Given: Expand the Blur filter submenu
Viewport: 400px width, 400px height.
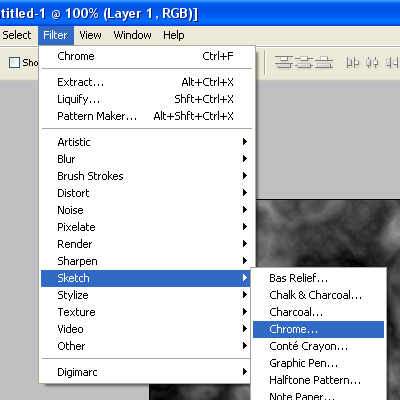Looking at the screenshot, I should tap(146, 159).
